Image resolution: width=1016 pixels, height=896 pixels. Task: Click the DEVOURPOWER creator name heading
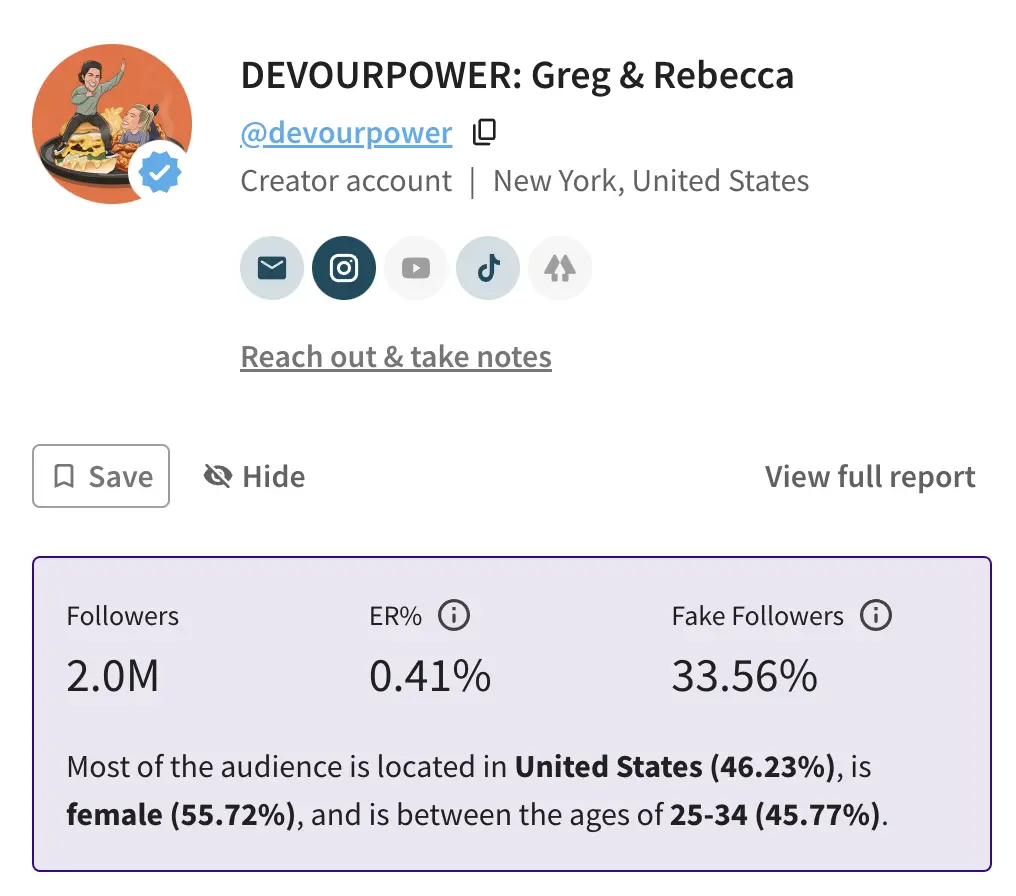point(516,74)
